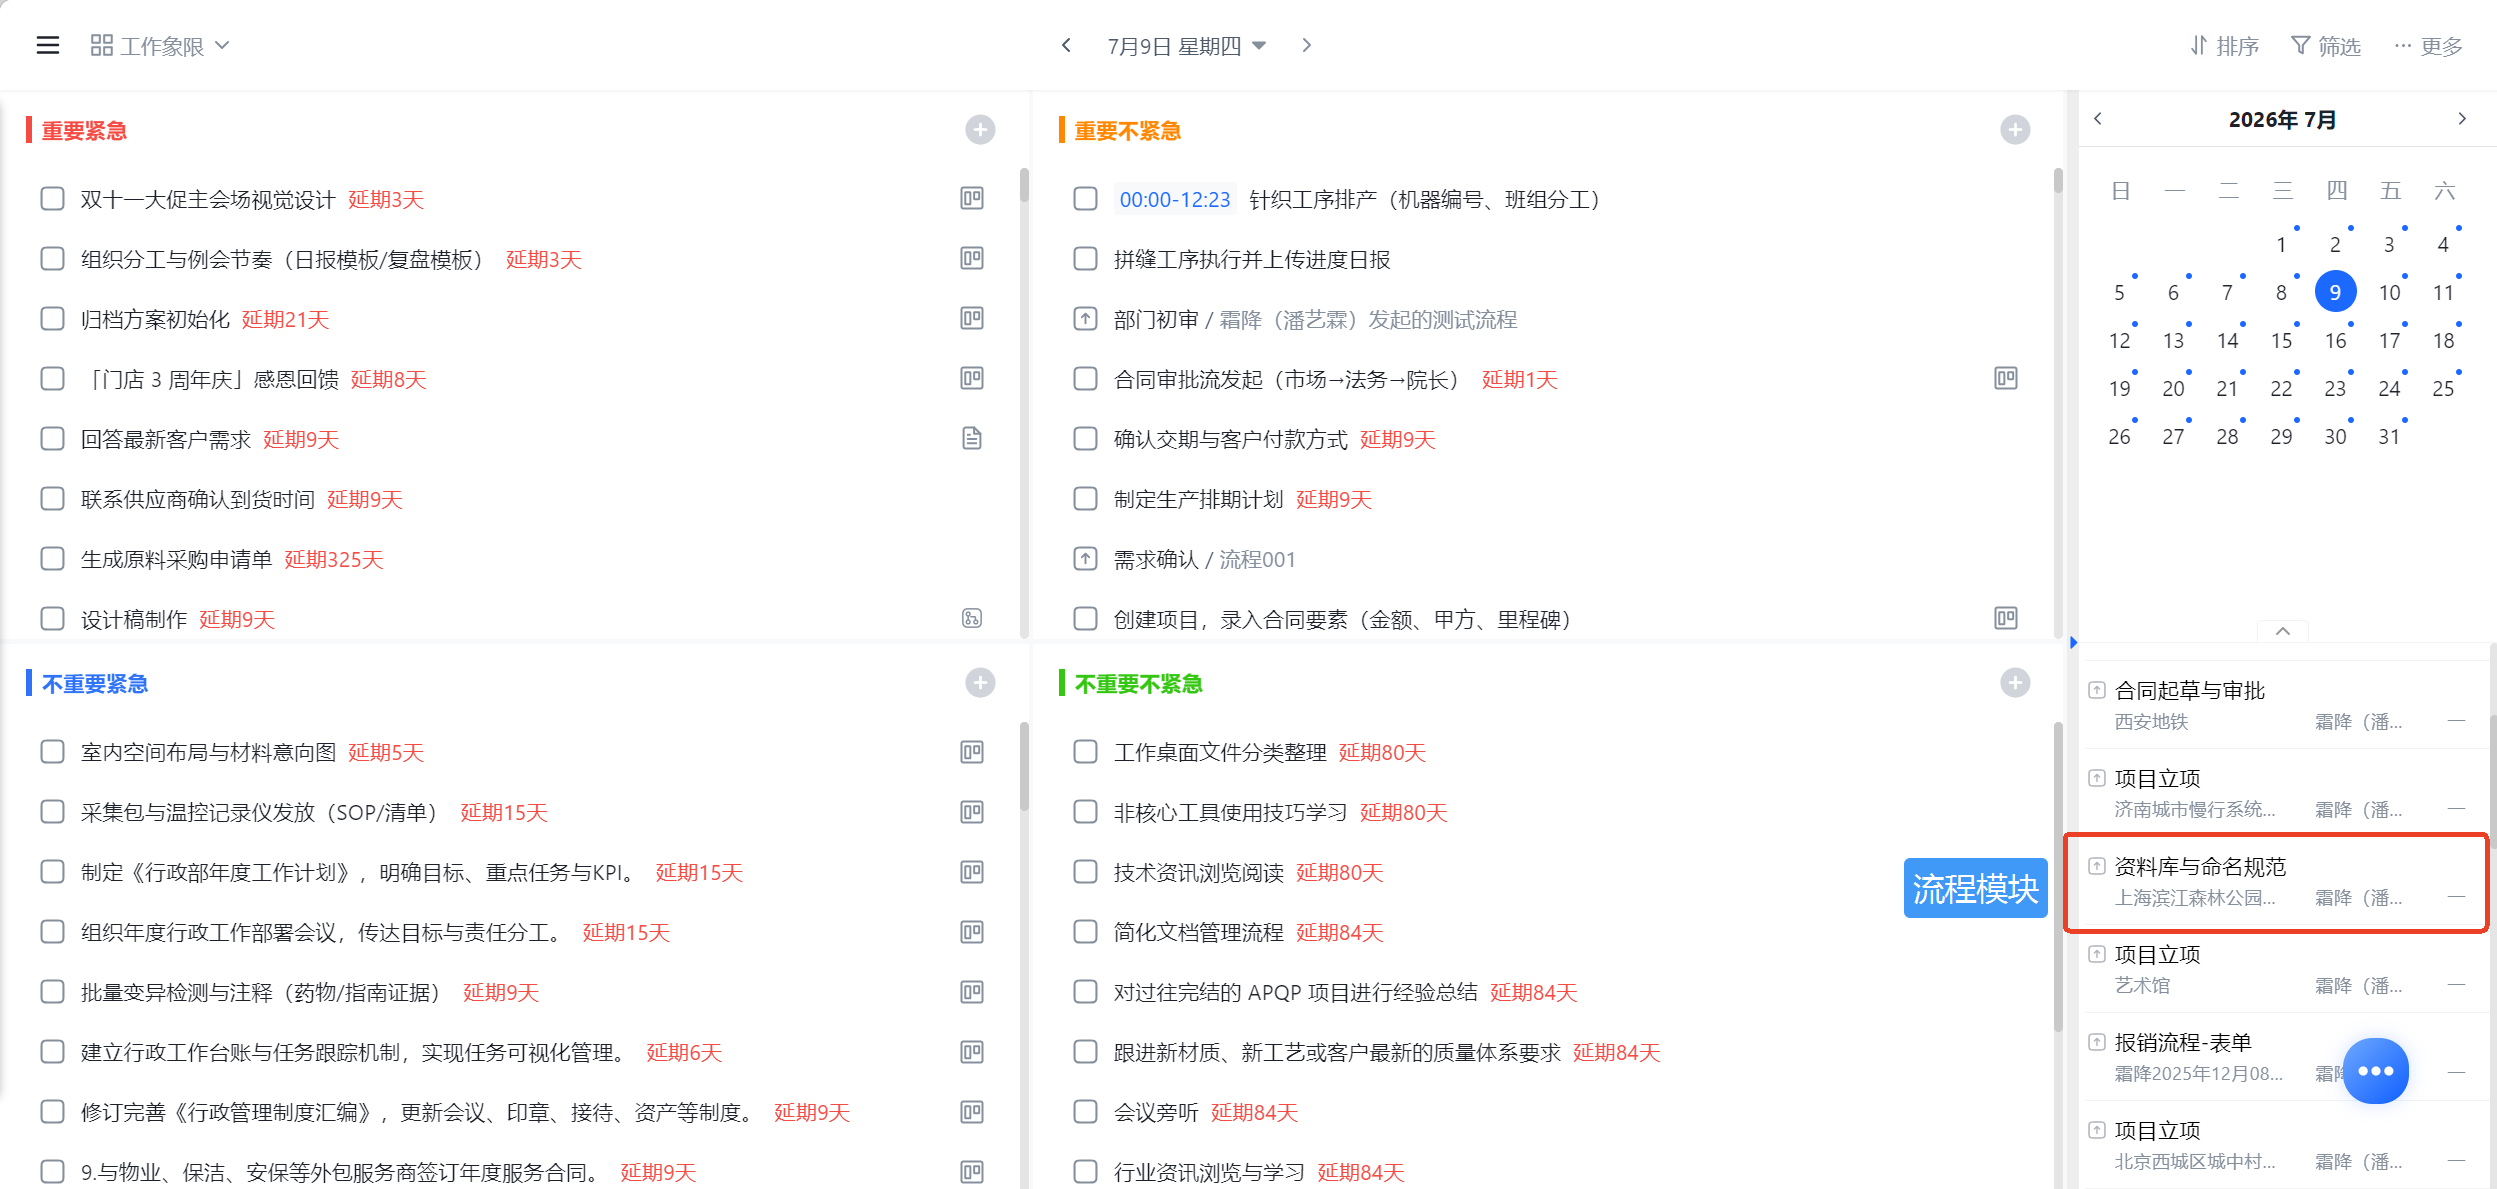This screenshot has height=1189, width=2497.
Task: Click the 流程模块 label
Action: click(1975, 888)
